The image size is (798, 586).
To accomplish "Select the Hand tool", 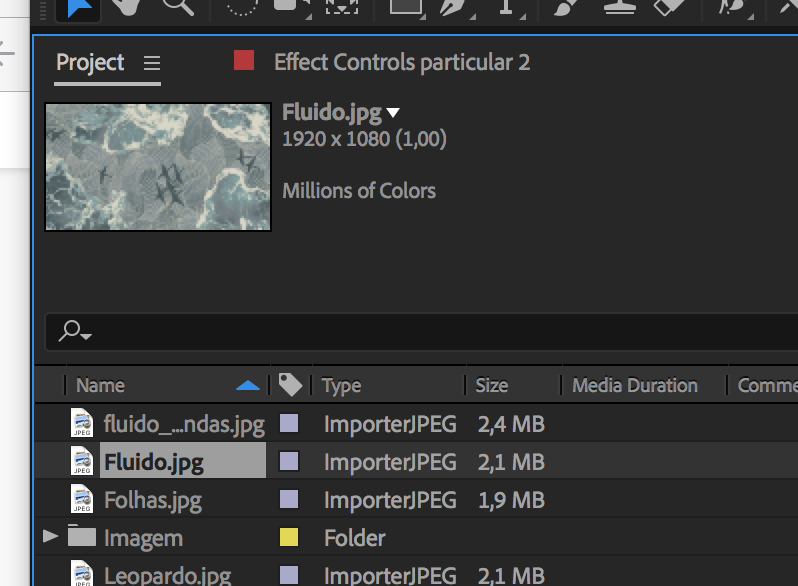I will pyautogui.click(x=126, y=8).
